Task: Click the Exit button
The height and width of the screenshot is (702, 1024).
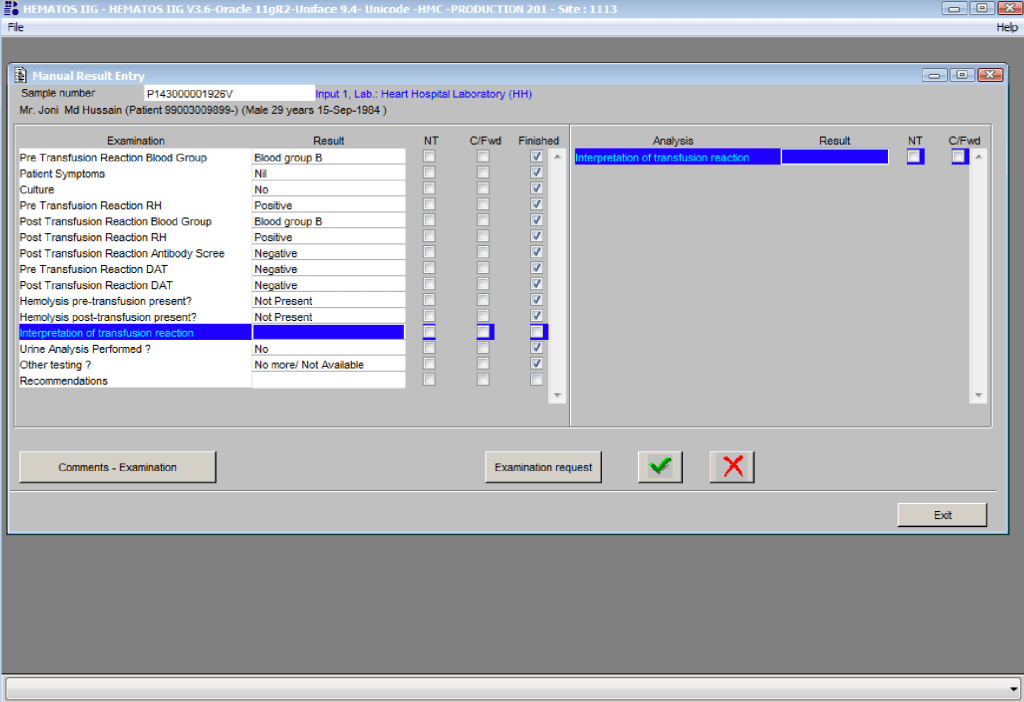Action: pyautogui.click(x=942, y=515)
